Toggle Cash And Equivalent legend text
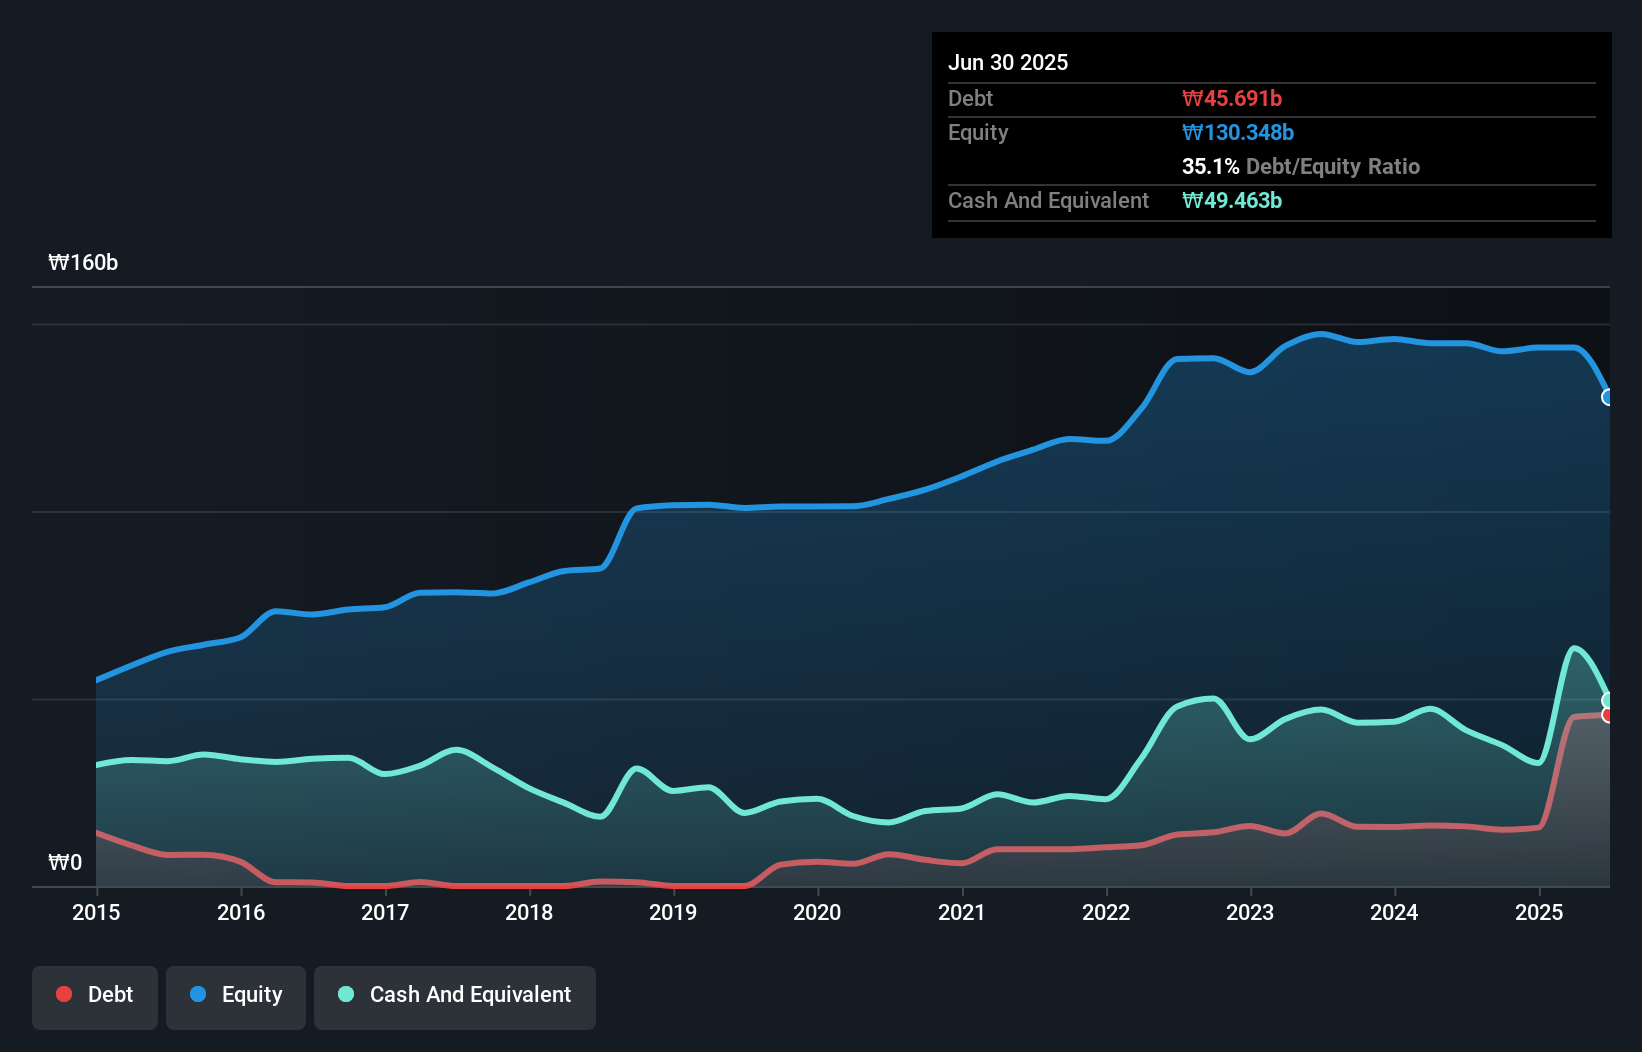The image size is (1642, 1052). 470,994
